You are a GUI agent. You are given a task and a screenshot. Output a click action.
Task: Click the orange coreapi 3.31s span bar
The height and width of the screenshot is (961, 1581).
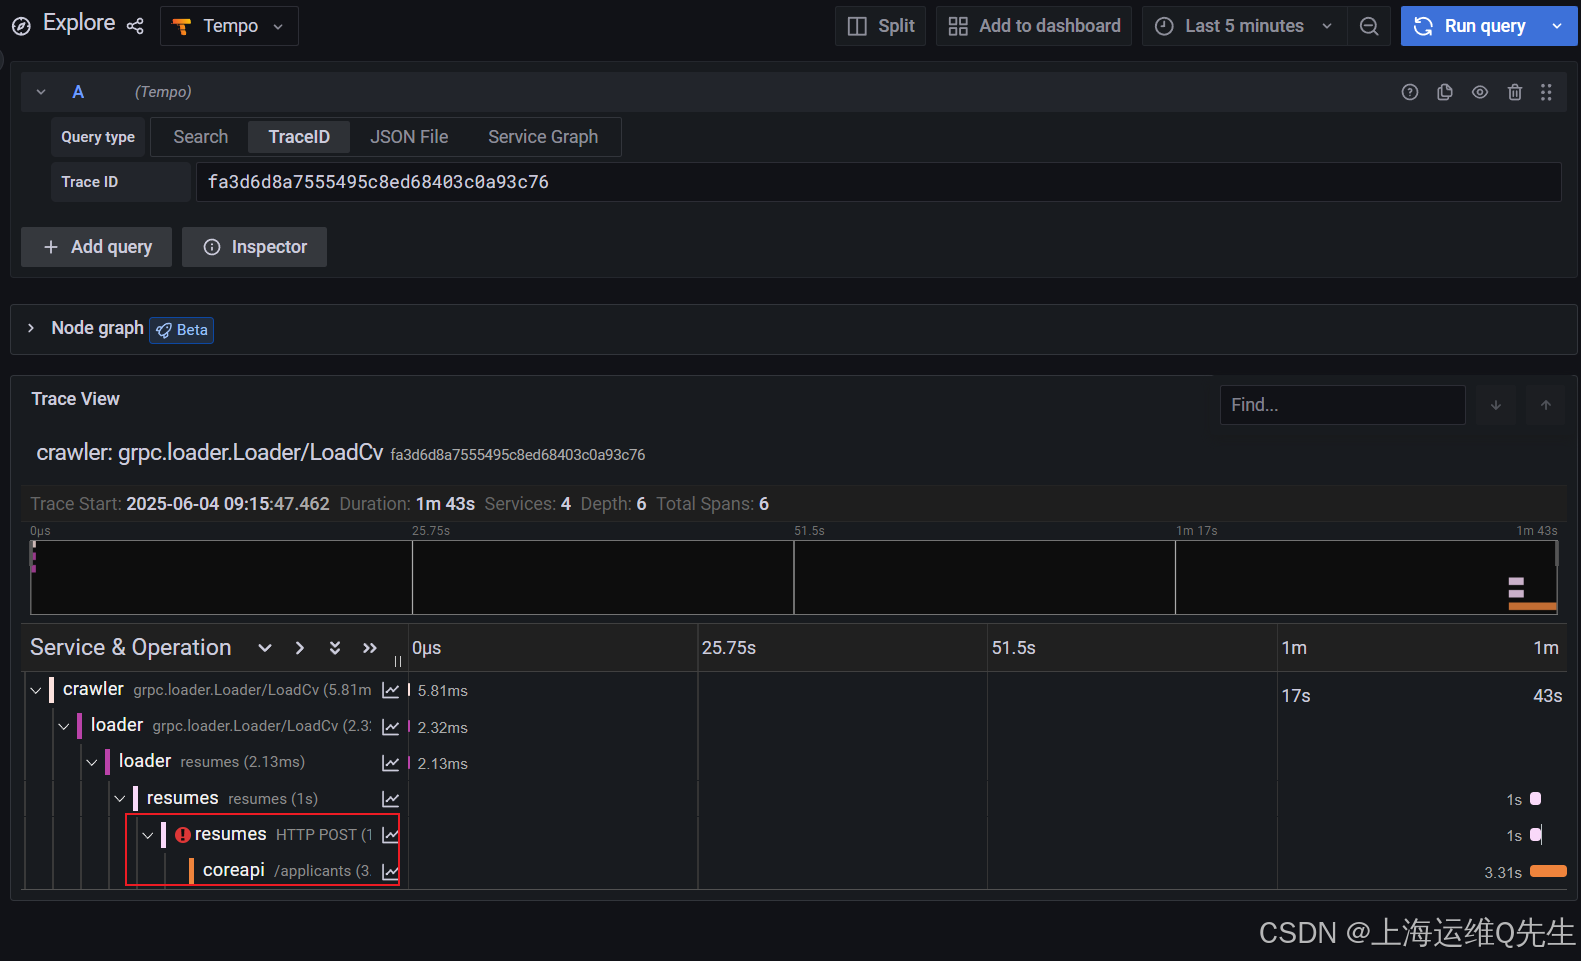pos(1548,871)
